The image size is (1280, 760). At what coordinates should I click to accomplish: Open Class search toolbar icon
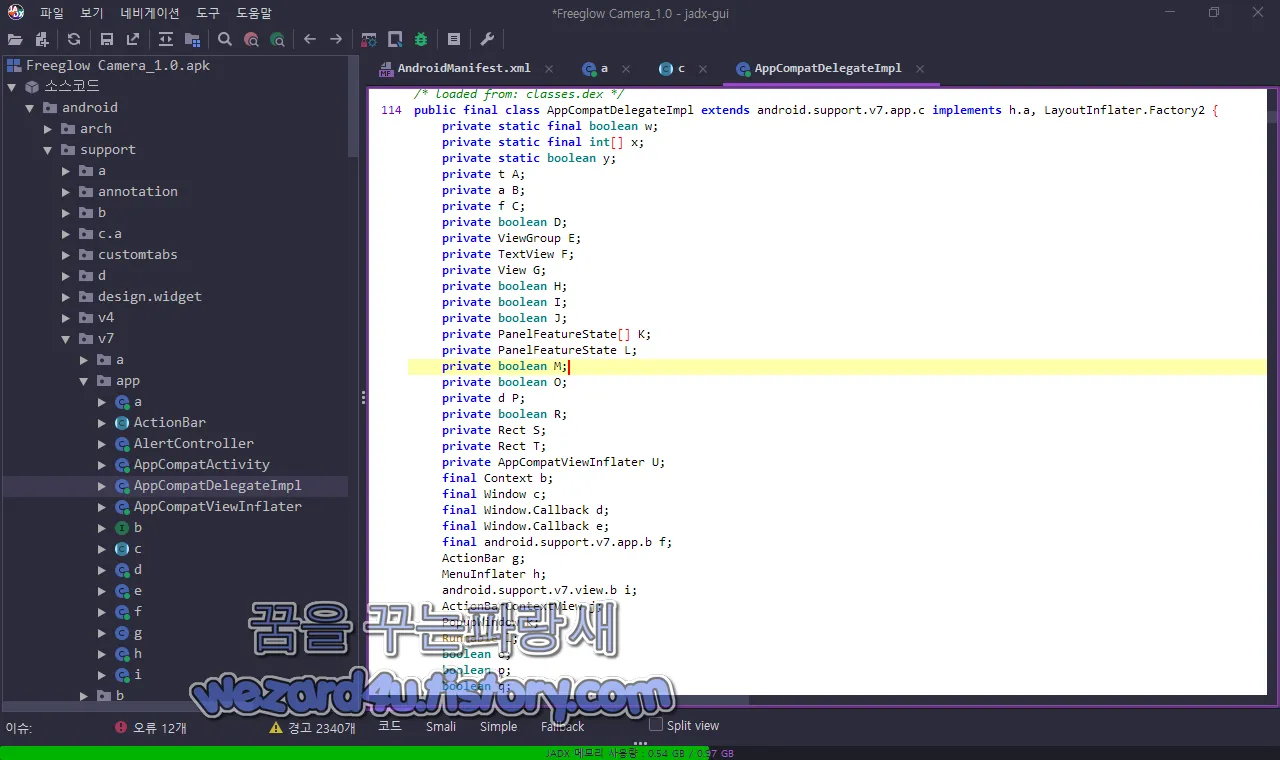pyautogui.click(x=251, y=39)
